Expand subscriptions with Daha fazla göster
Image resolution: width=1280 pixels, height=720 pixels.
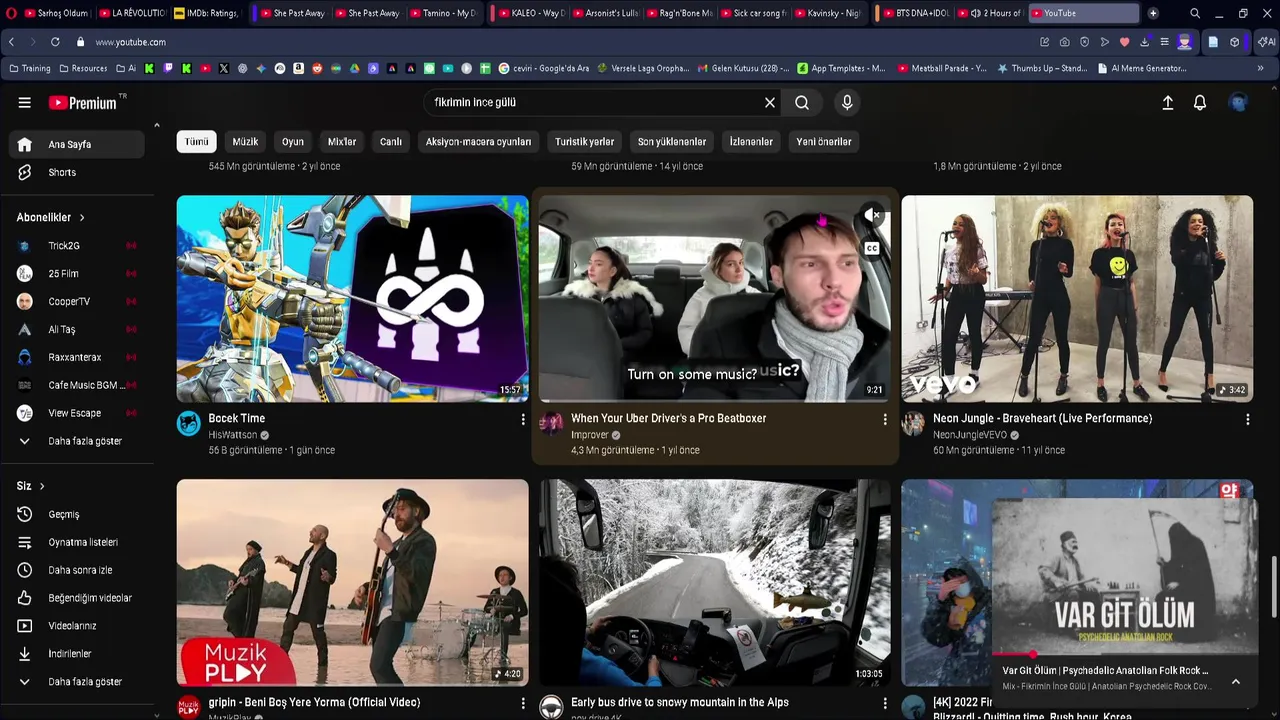click(77, 441)
